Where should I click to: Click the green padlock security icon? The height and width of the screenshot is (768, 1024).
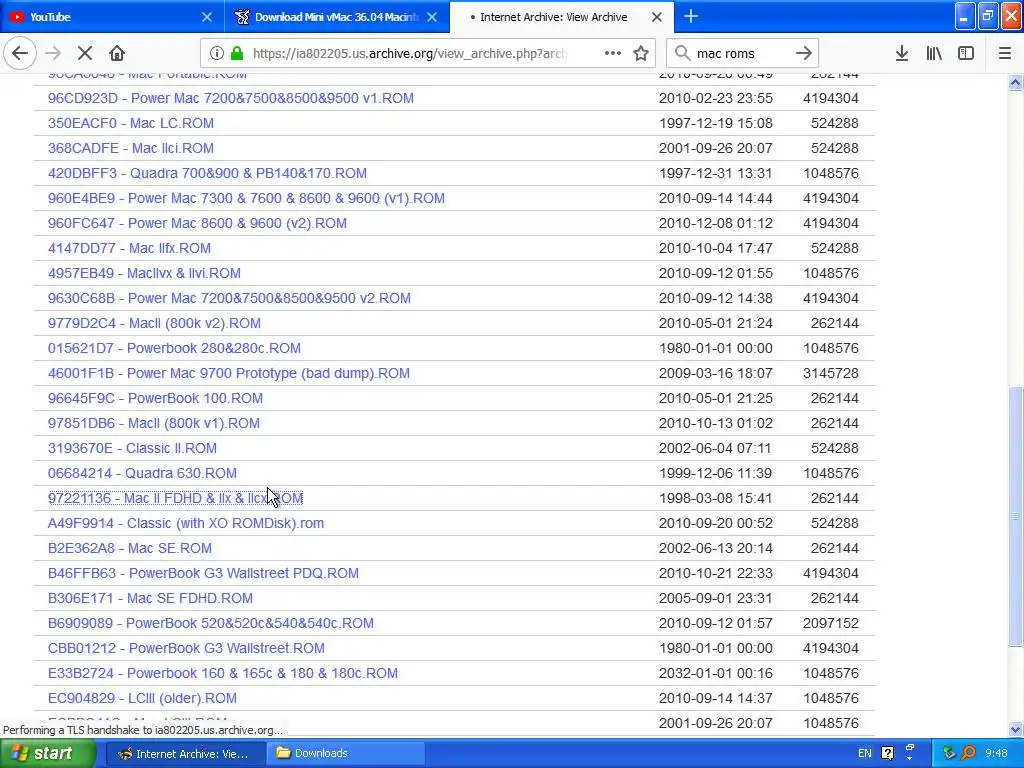coord(237,54)
